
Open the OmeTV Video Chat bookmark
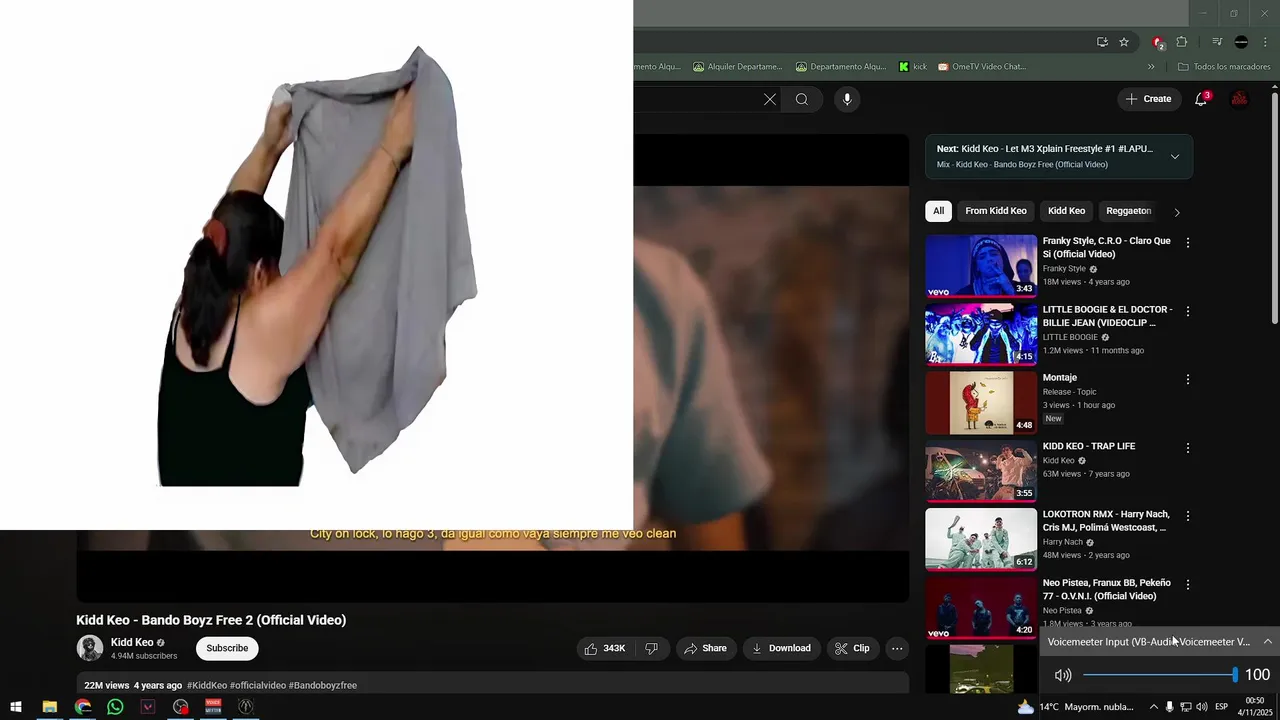982,67
